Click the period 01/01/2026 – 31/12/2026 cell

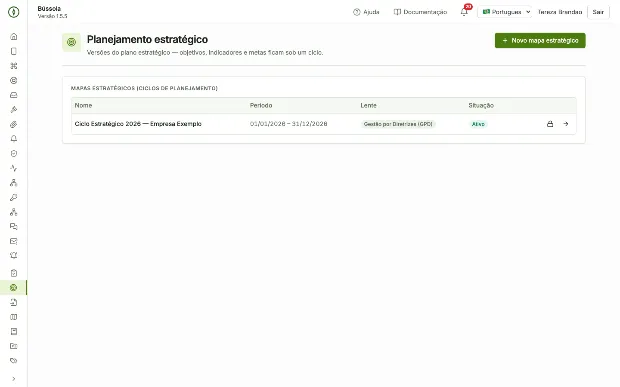[288, 124]
